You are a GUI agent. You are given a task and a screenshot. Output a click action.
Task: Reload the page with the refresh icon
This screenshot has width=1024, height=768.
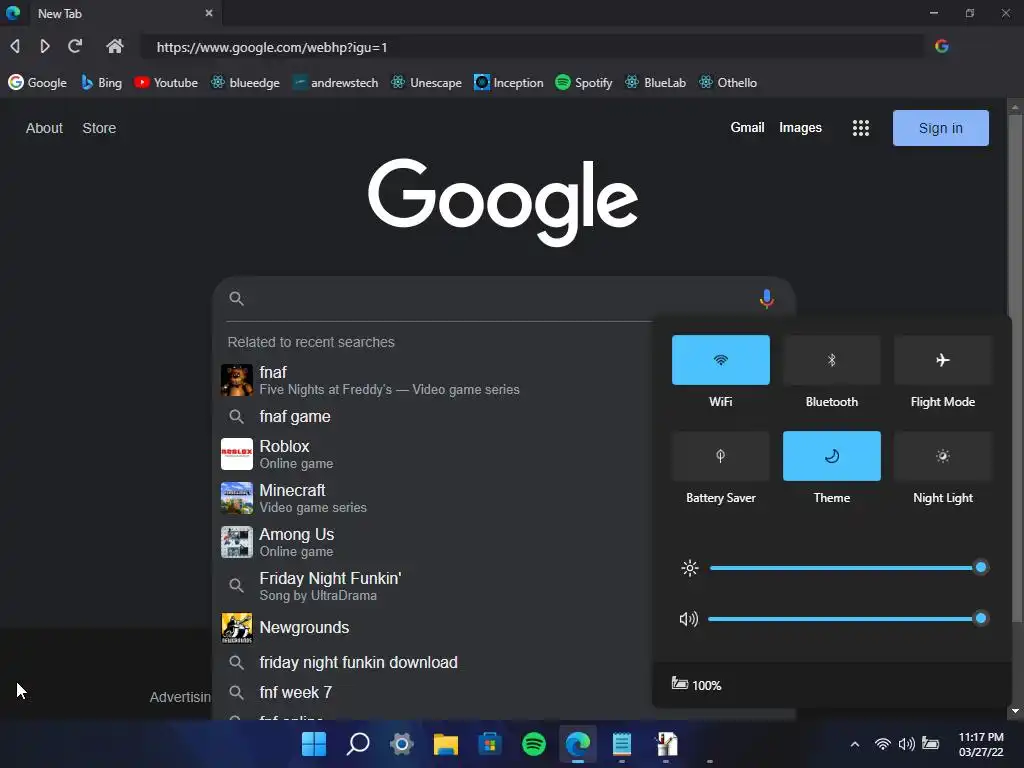coord(75,46)
